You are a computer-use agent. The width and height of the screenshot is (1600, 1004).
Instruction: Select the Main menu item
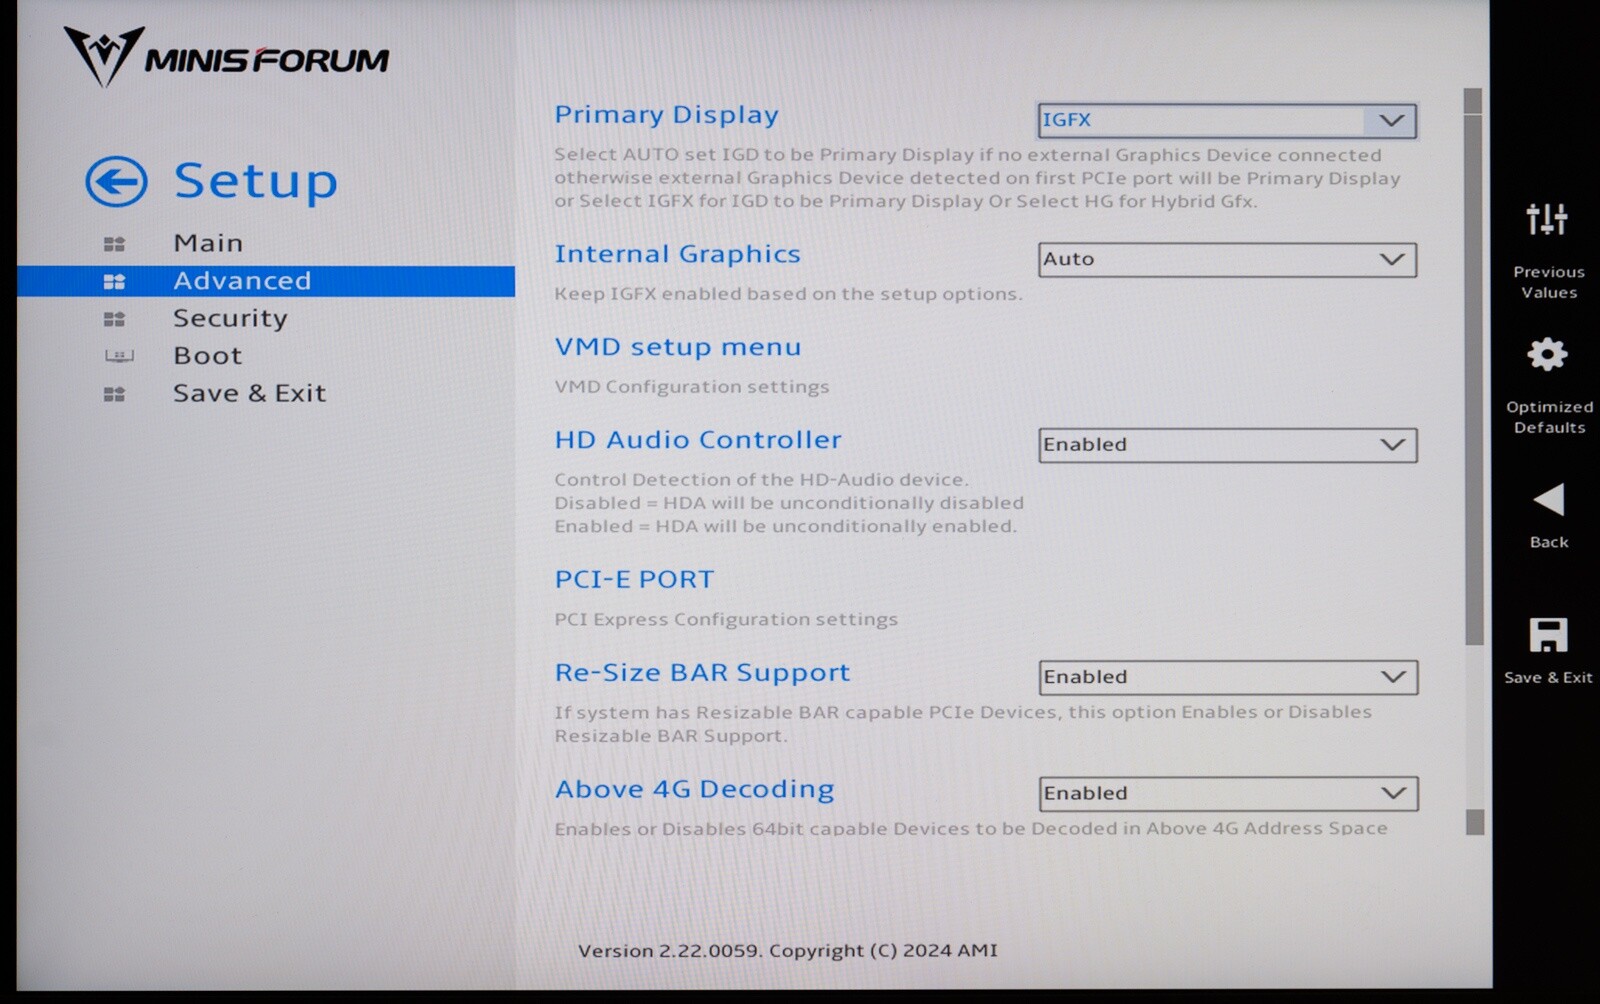(x=208, y=243)
